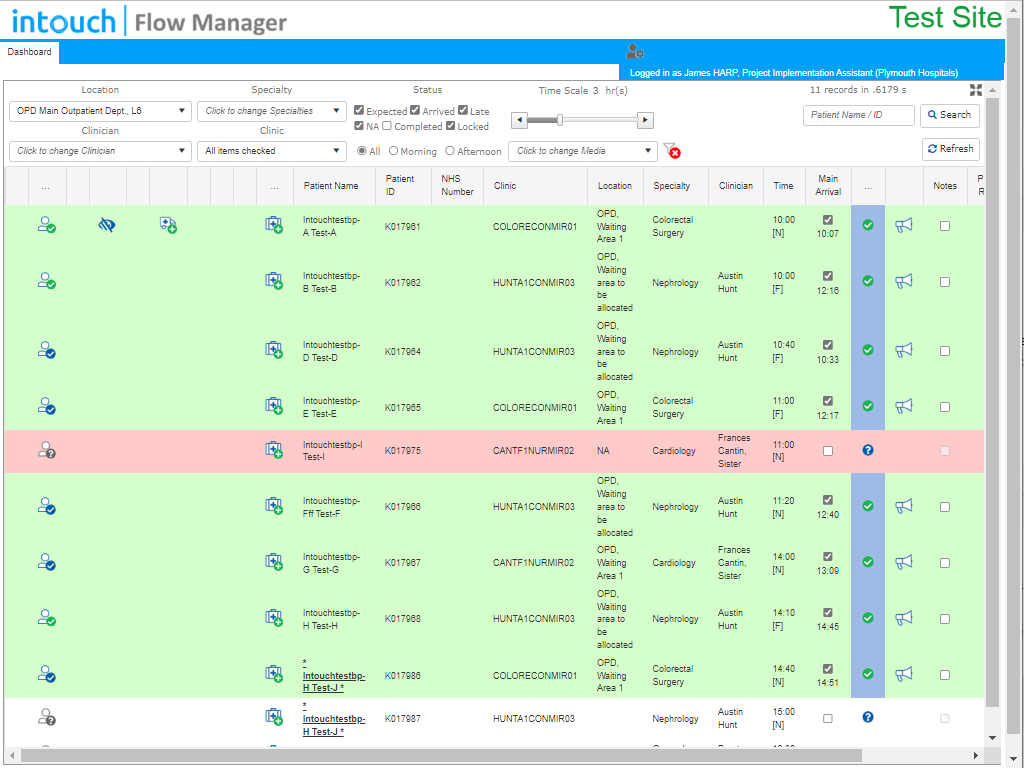Toggle the Late status checkbox
This screenshot has height=768, width=1024.
pyautogui.click(x=463, y=110)
